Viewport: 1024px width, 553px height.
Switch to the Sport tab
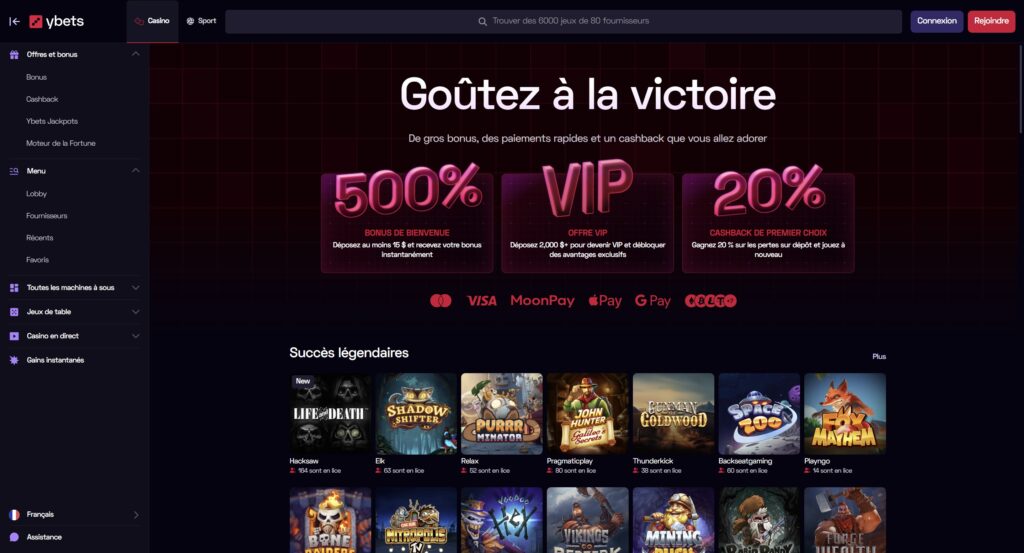coord(201,21)
